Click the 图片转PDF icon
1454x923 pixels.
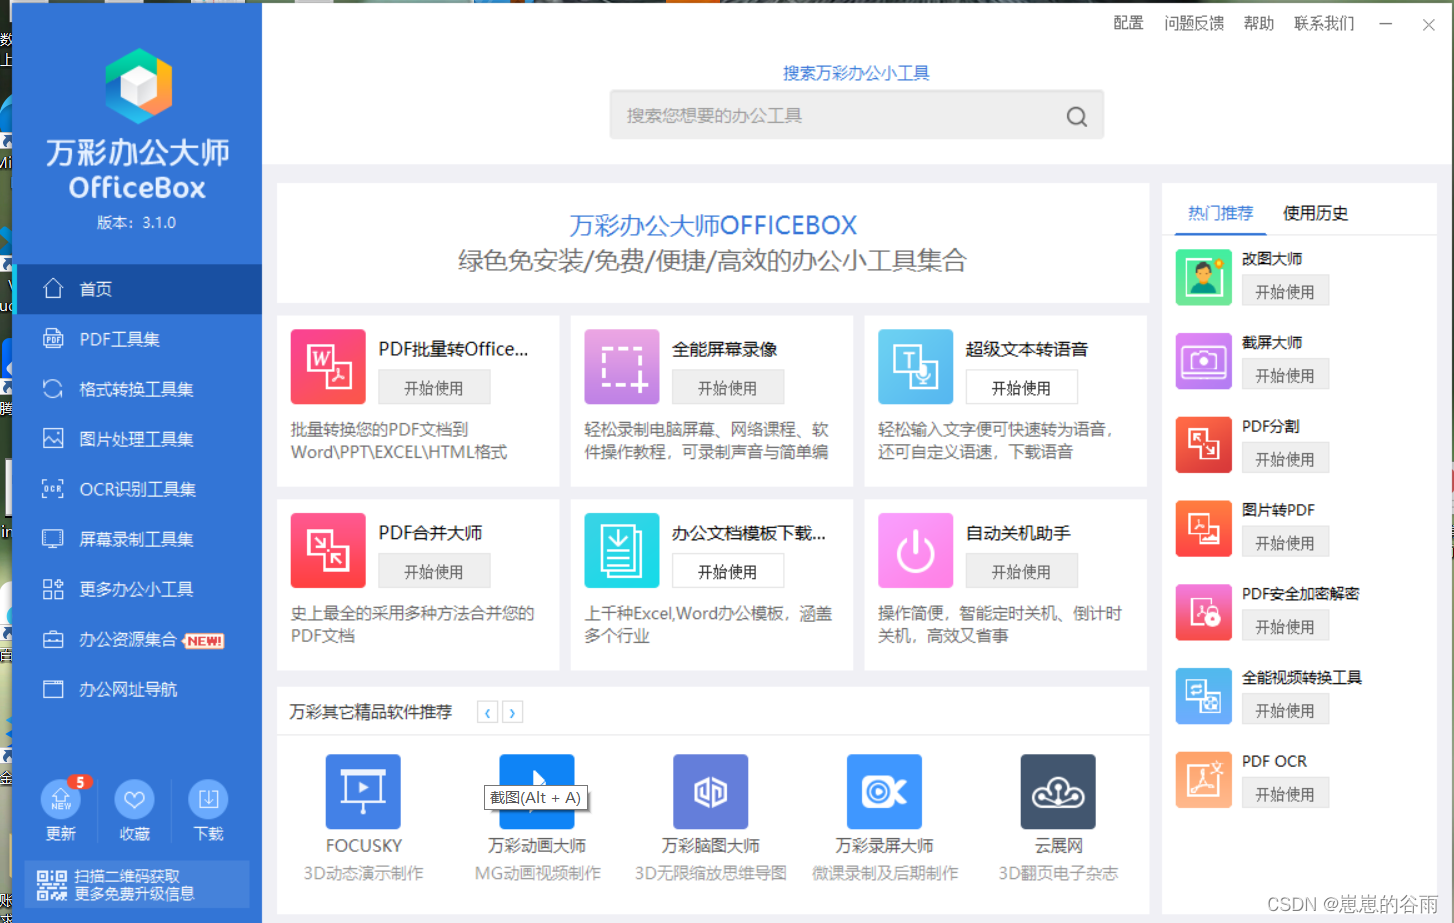[x=1204, y=528]
